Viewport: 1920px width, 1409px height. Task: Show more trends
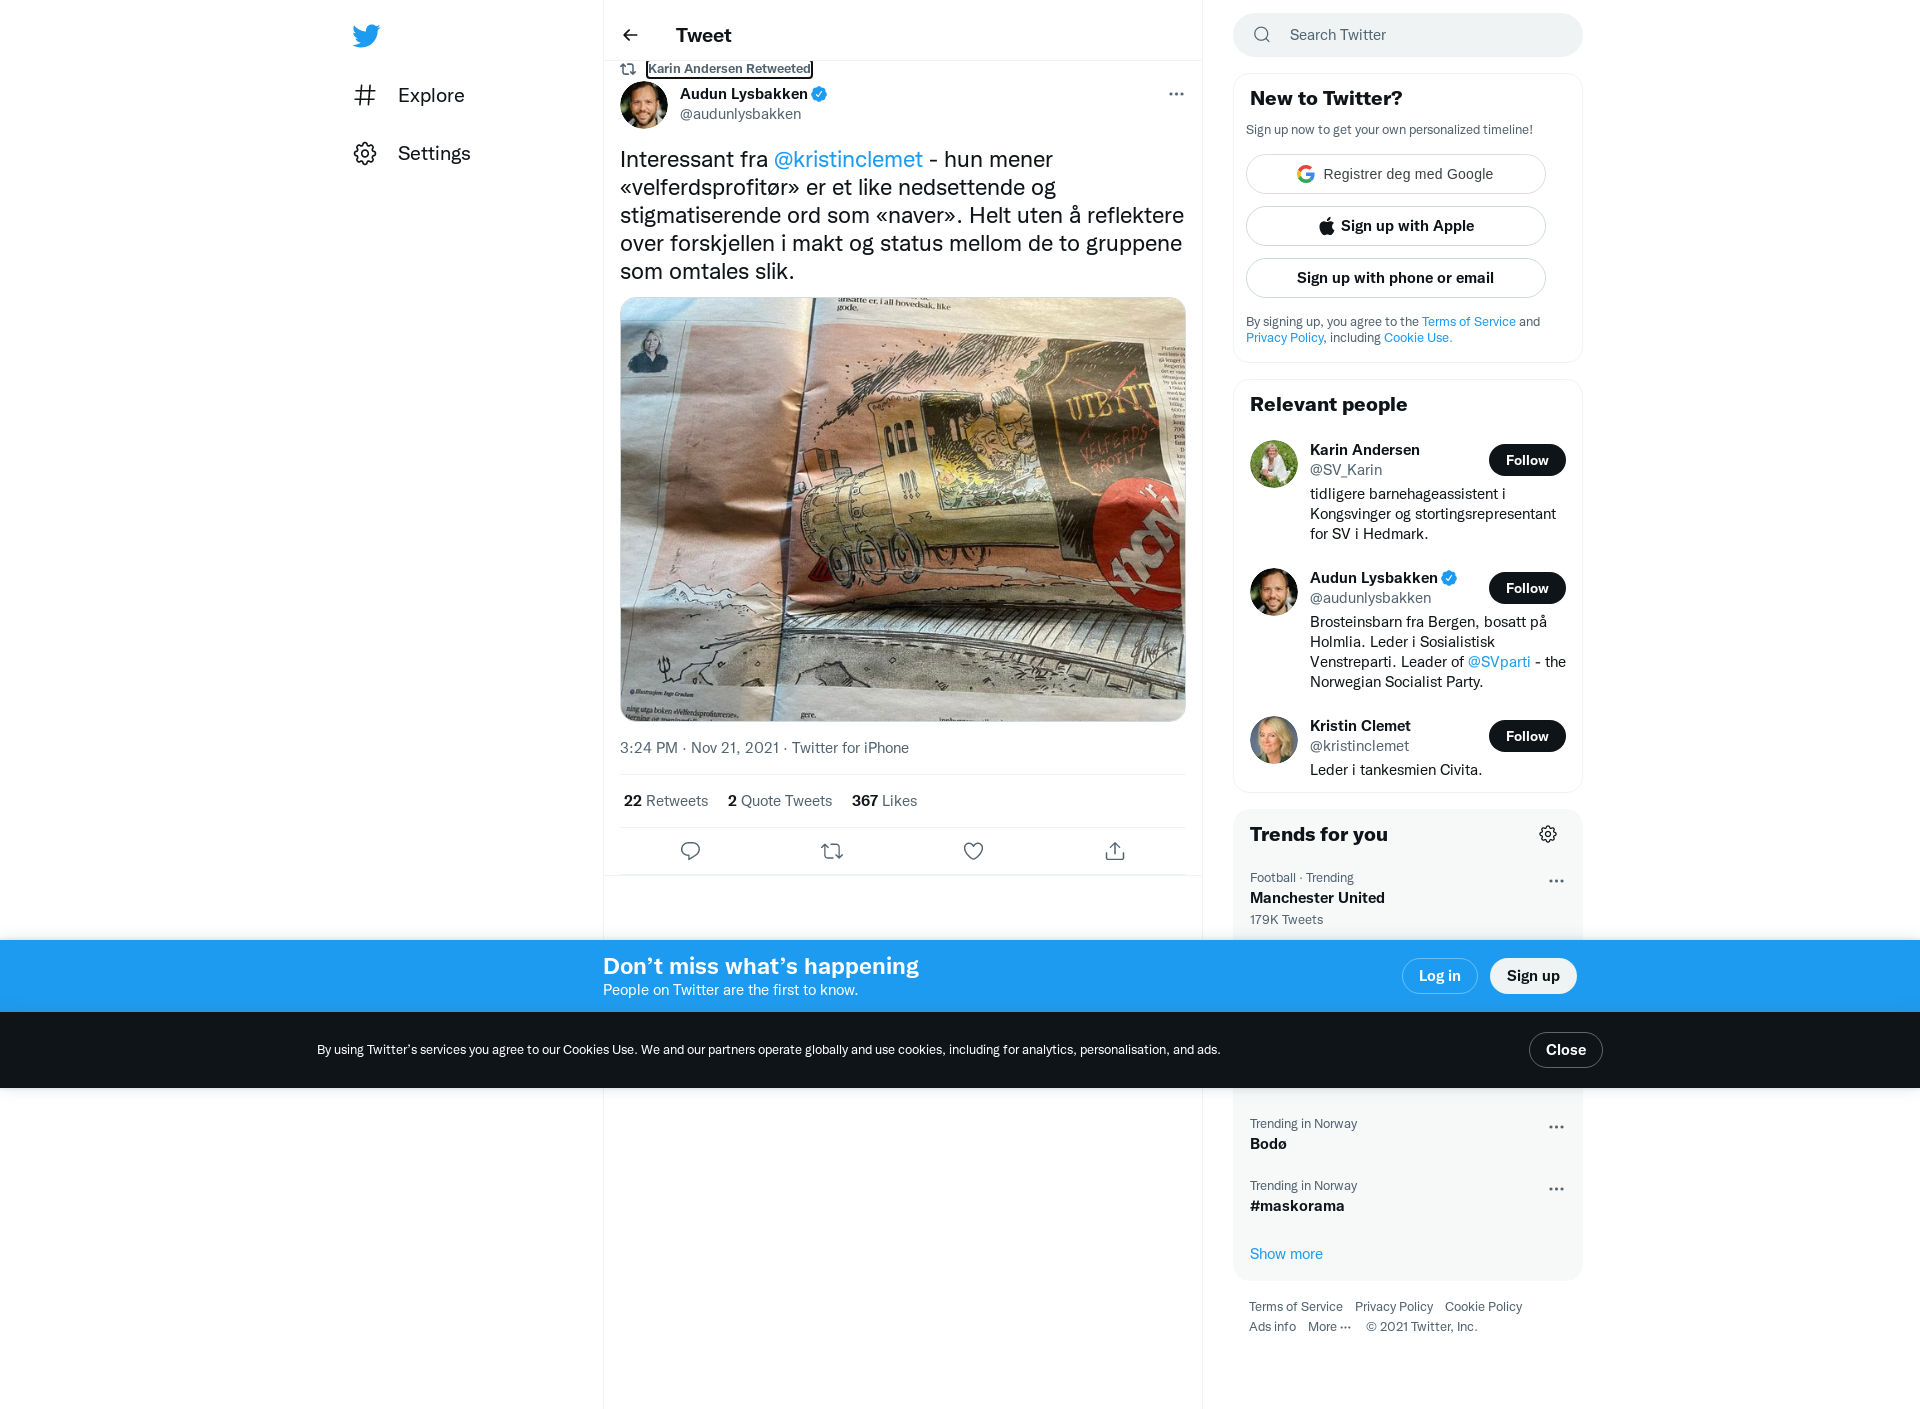click(1286, 1254)
